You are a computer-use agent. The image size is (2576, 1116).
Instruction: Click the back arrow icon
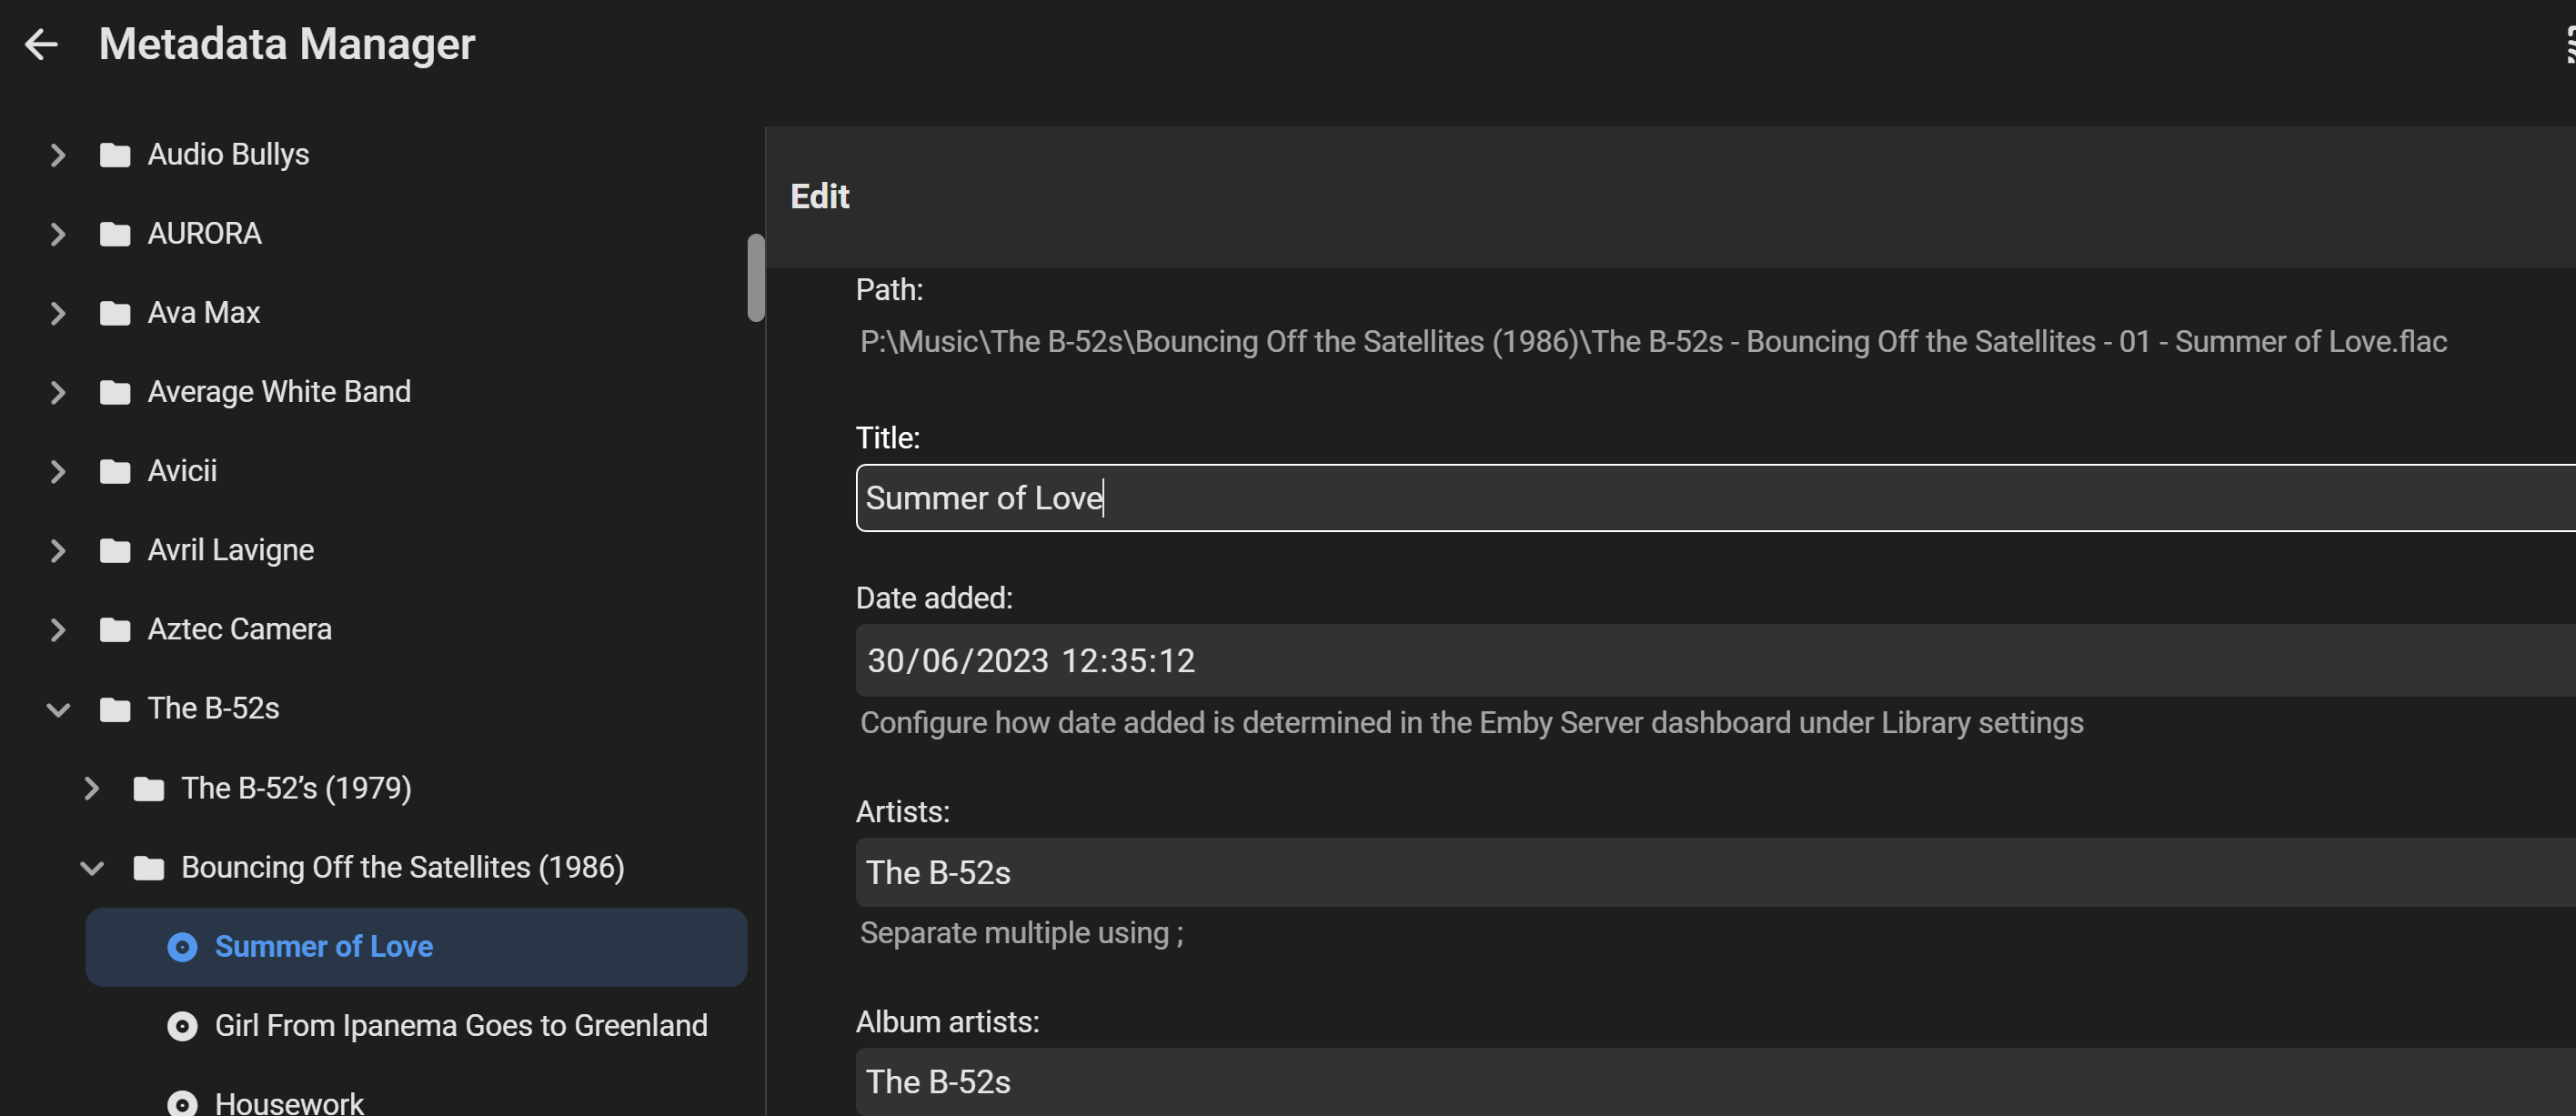click(41, 44)
